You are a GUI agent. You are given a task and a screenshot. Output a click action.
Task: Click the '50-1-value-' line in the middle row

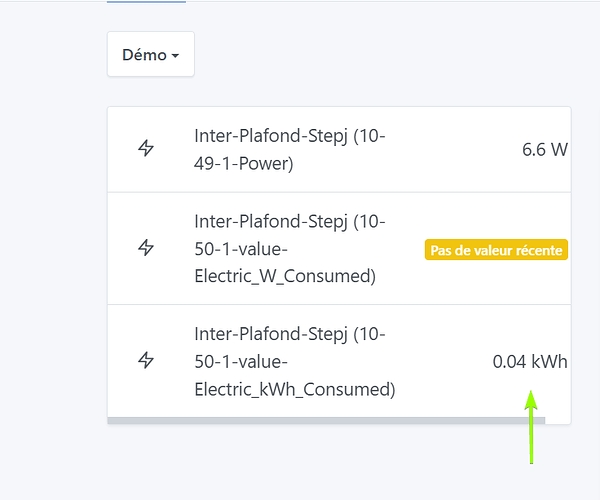click(x=240, y=248)
